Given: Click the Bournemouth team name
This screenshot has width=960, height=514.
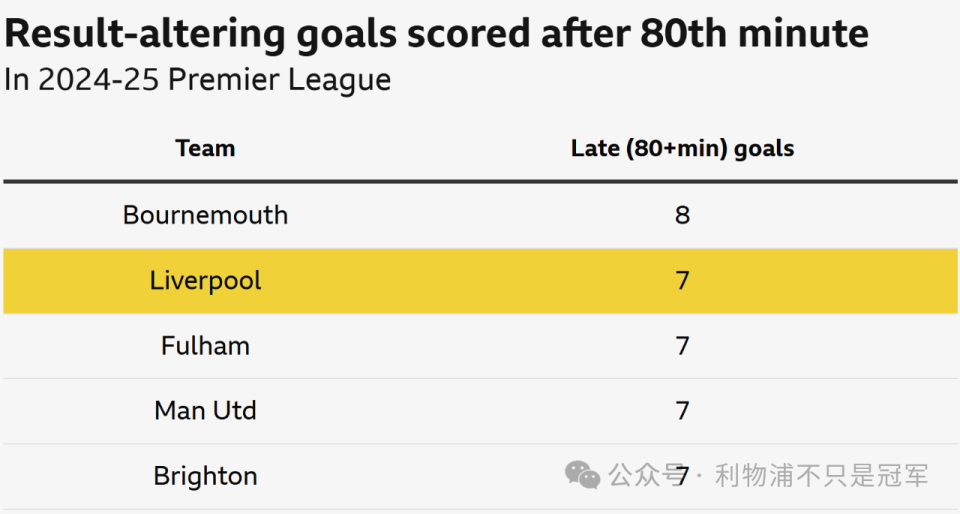Looking at the screenshot, I should (205, 215).
